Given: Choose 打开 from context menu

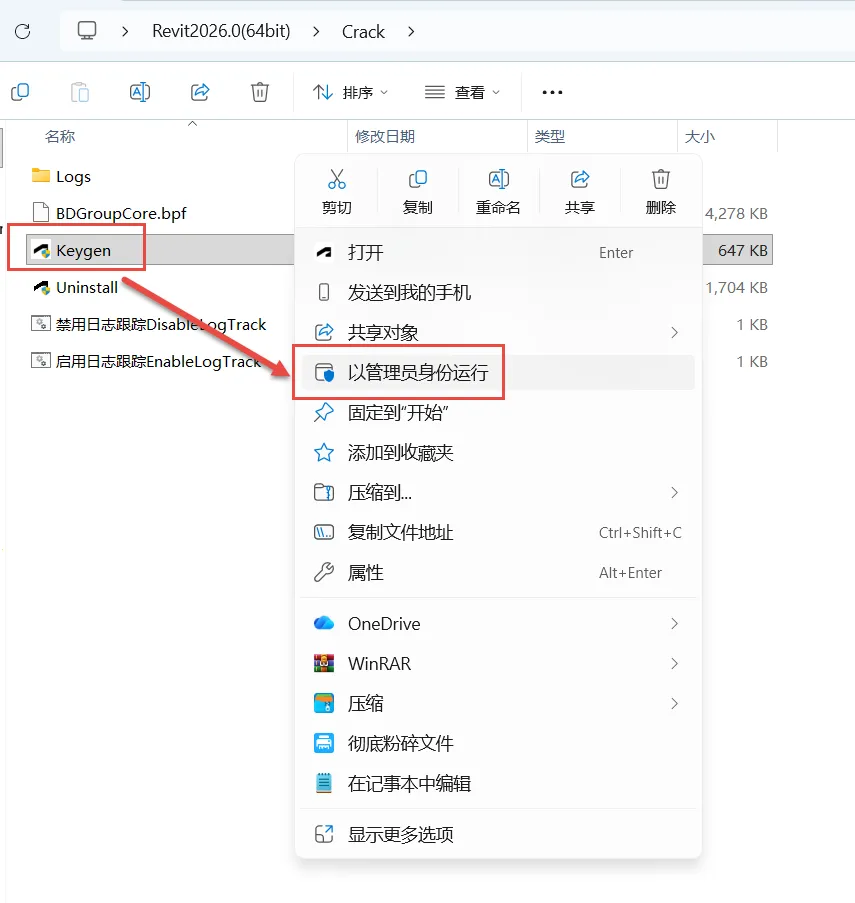Looking at the screenshot, I should pos(498,252).
